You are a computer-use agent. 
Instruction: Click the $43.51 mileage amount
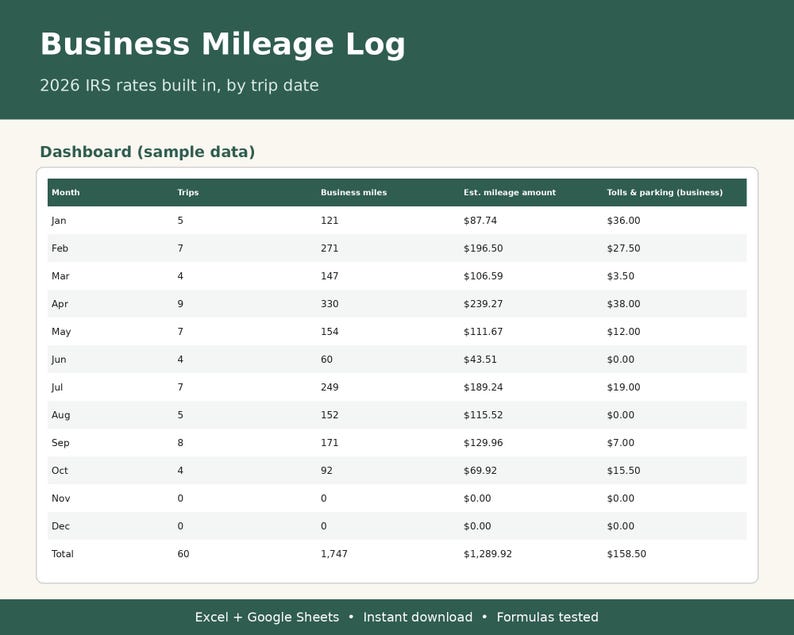[x=480, y=360]
